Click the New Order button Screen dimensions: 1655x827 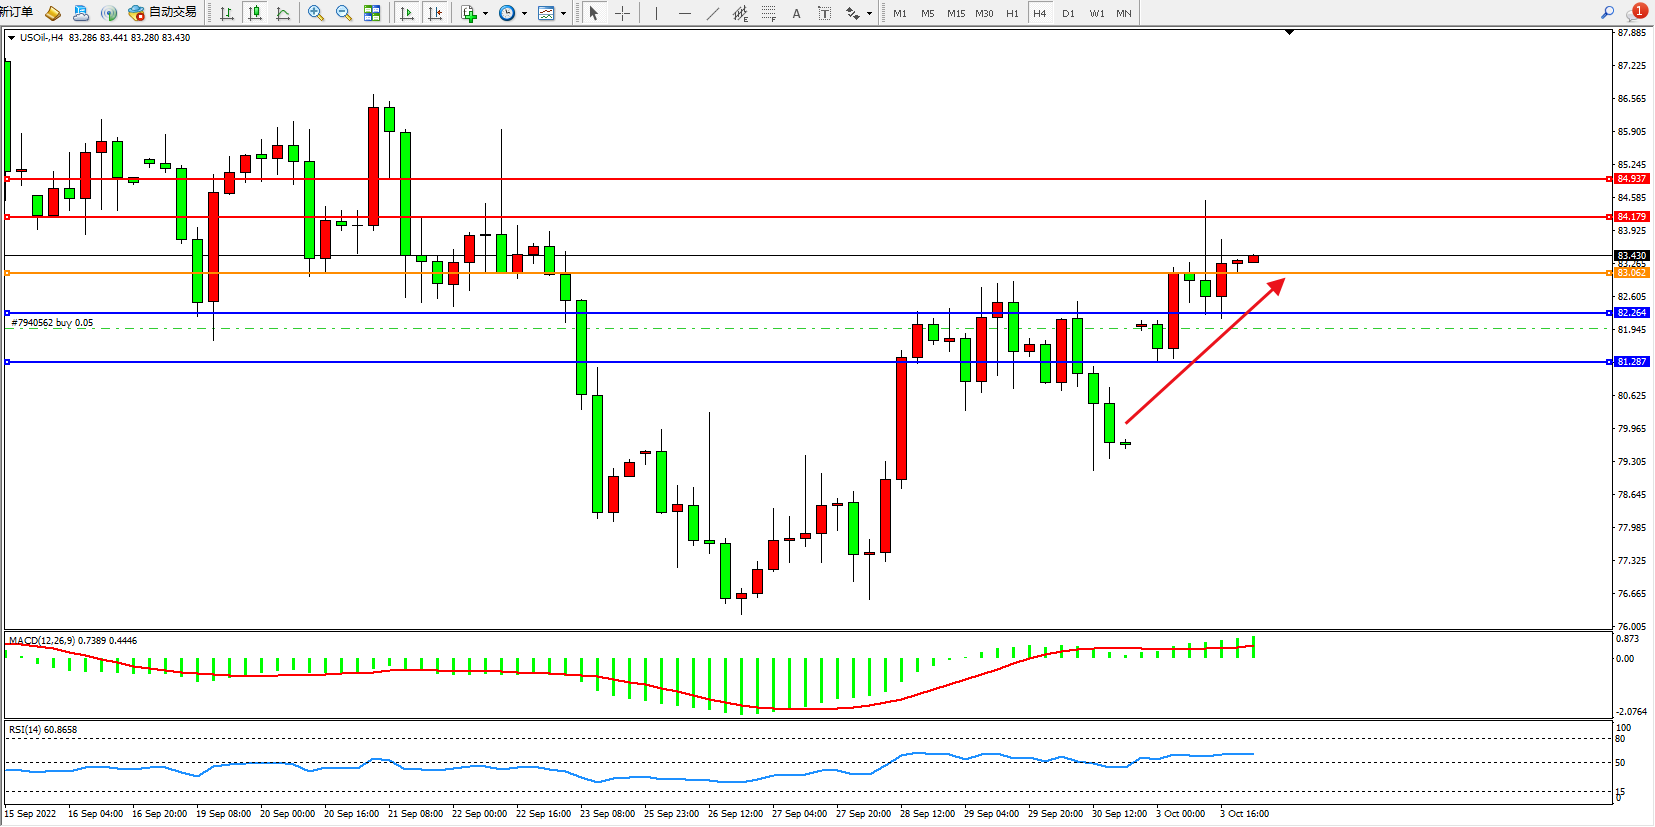point(17,12)
